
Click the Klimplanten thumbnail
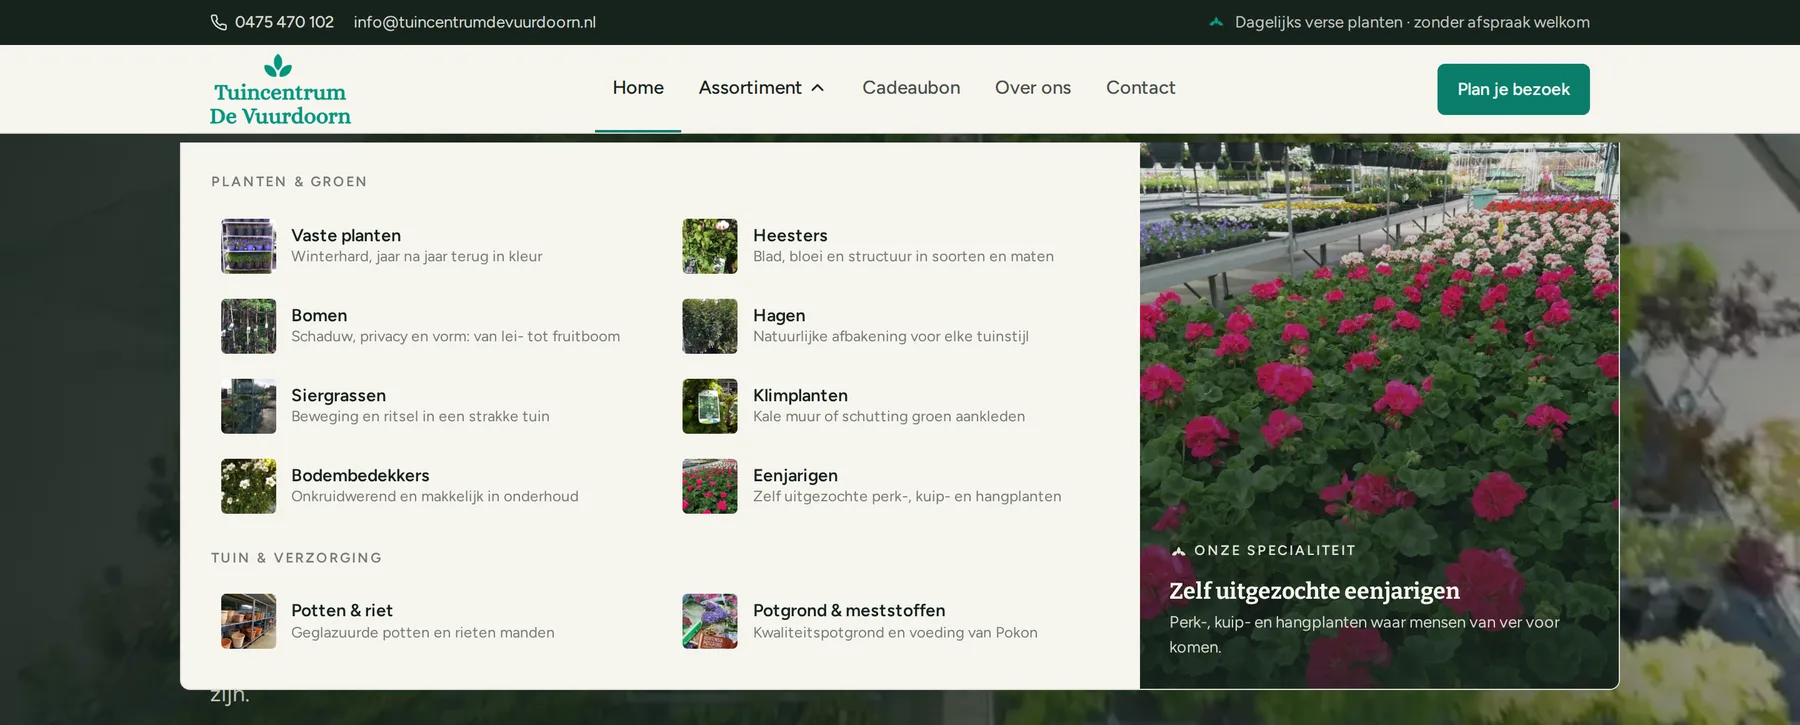[x=710, y=406]
